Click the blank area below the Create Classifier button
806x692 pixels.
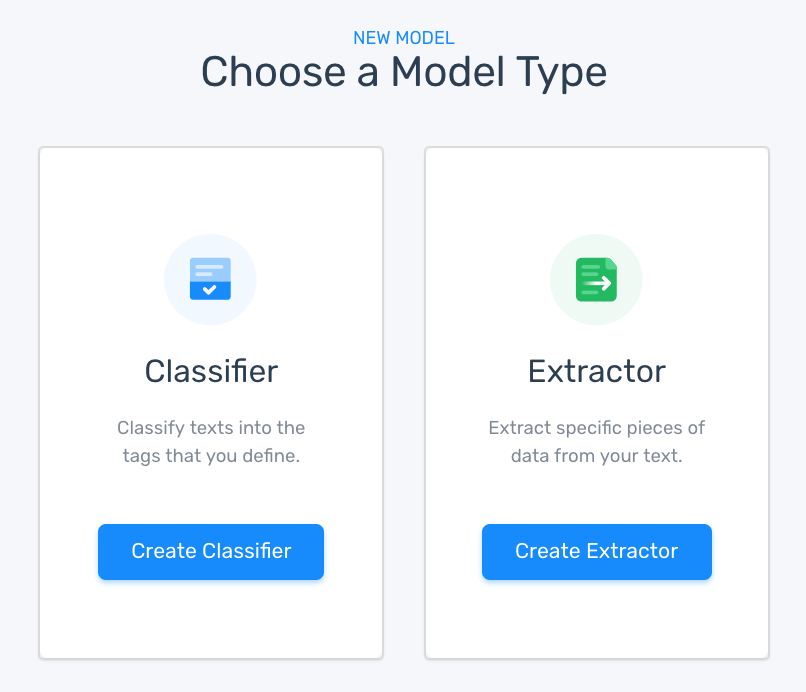coord(211,620)
